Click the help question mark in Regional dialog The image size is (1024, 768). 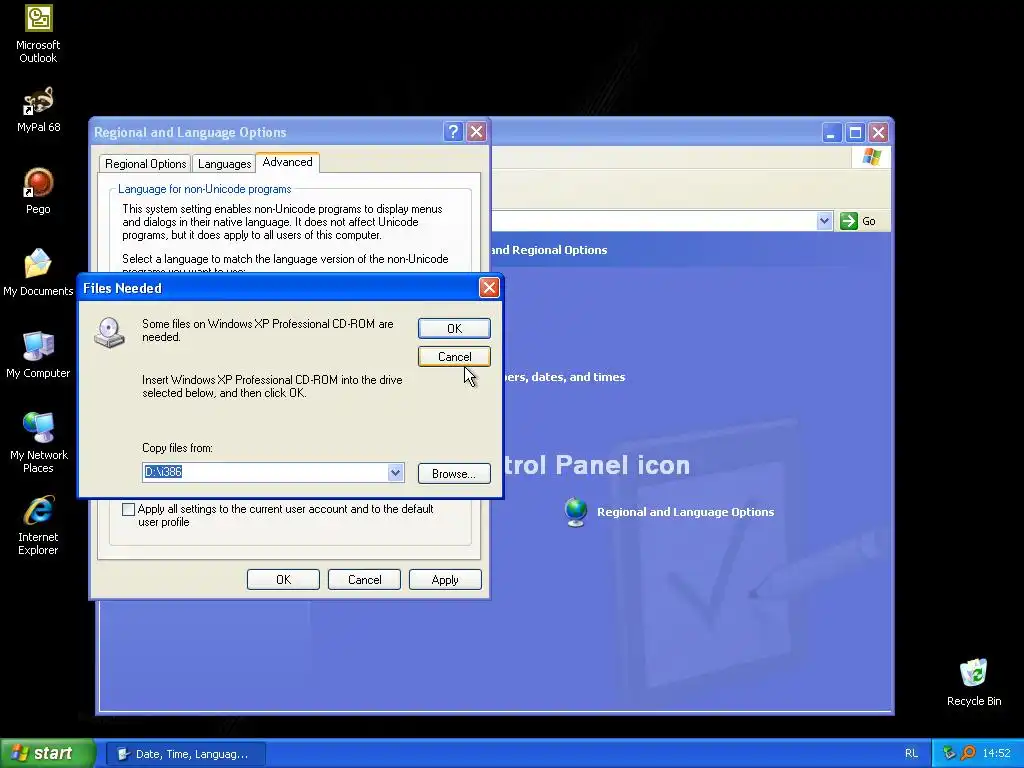(453, 132)
